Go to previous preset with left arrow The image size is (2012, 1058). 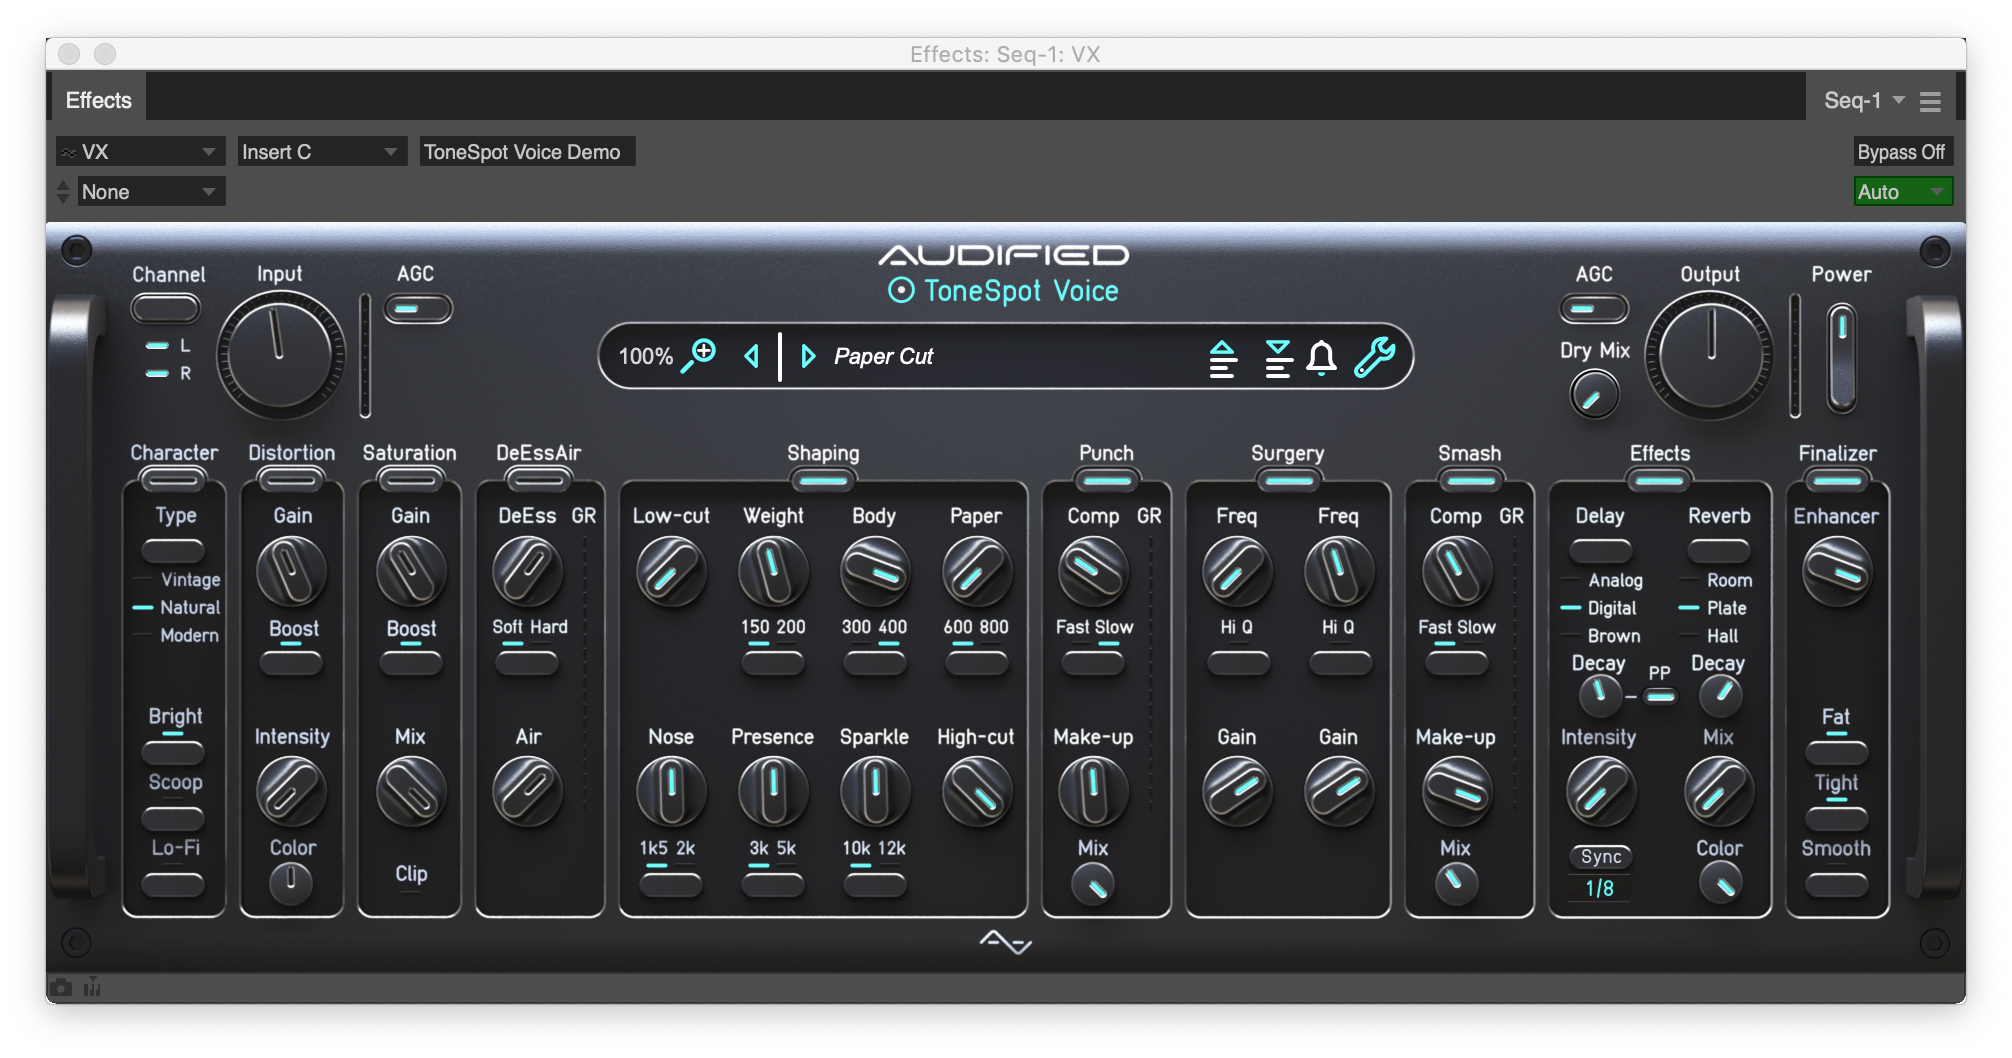[x=750, y=356]
